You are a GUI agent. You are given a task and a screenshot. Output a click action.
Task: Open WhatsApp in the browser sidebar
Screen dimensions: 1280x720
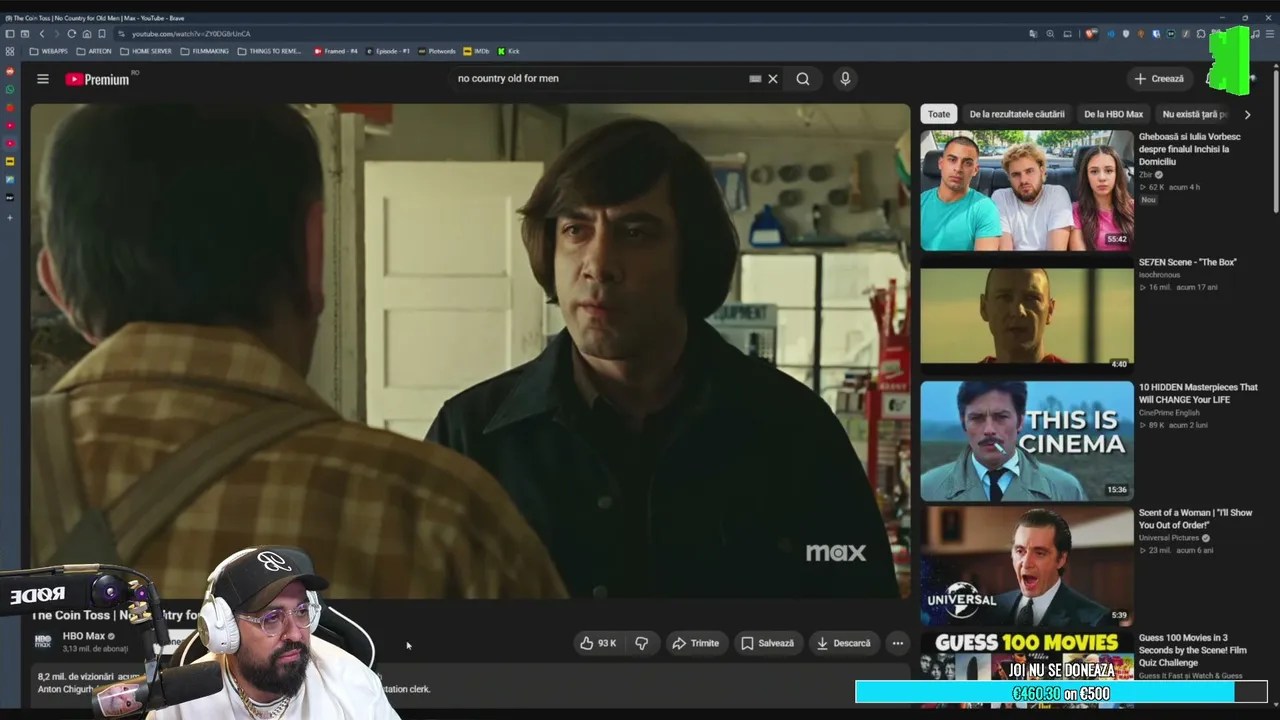[x=10, y=89]
